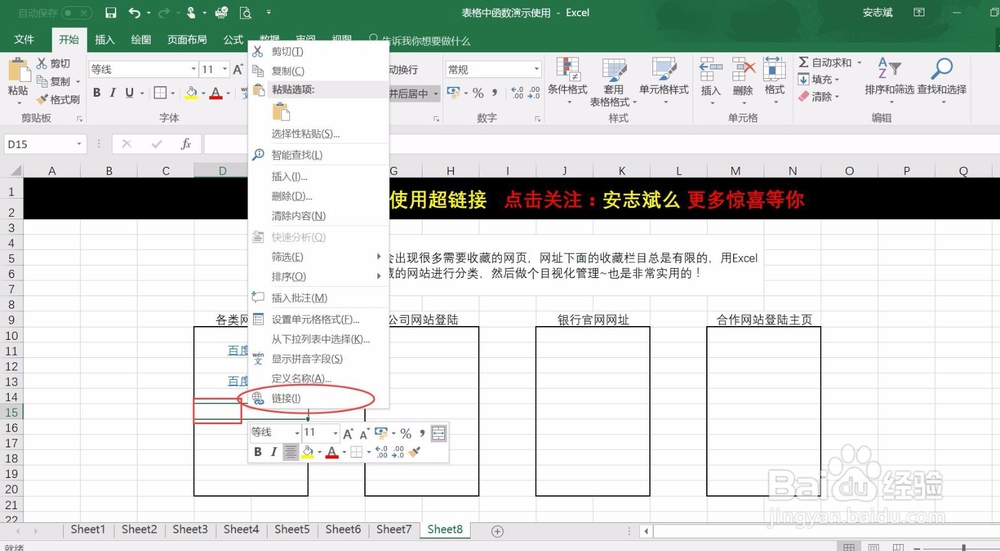
Task: Add new sheet with plus button
Action: tap(497, 531)
